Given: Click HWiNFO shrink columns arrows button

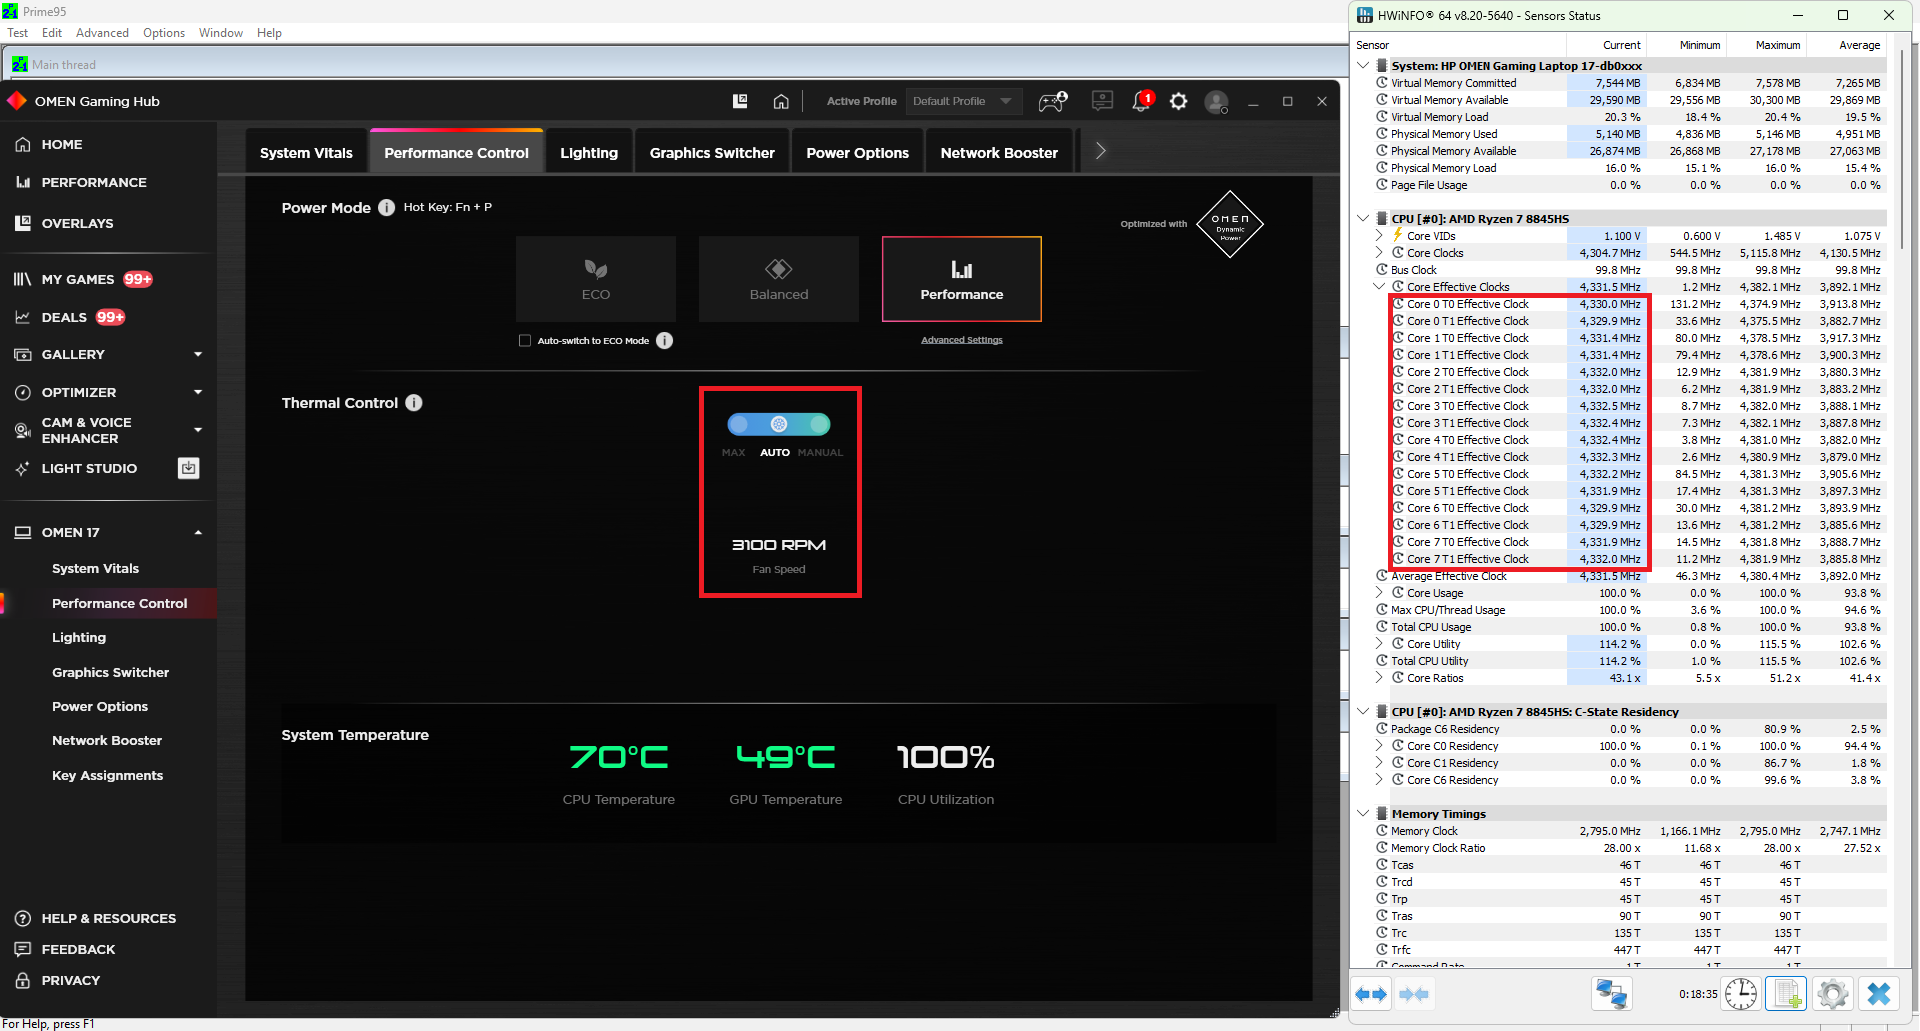Looking at the screenshot, I should (1414, 994).
